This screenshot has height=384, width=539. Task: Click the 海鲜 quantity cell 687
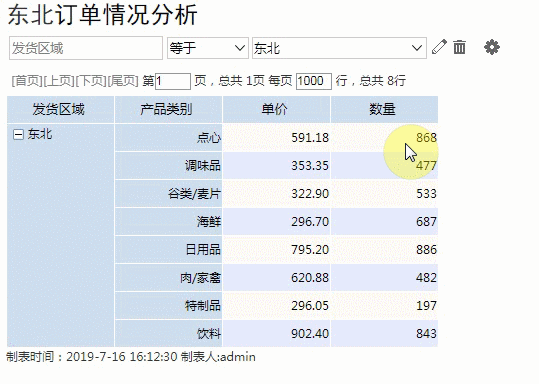(384, 222)
